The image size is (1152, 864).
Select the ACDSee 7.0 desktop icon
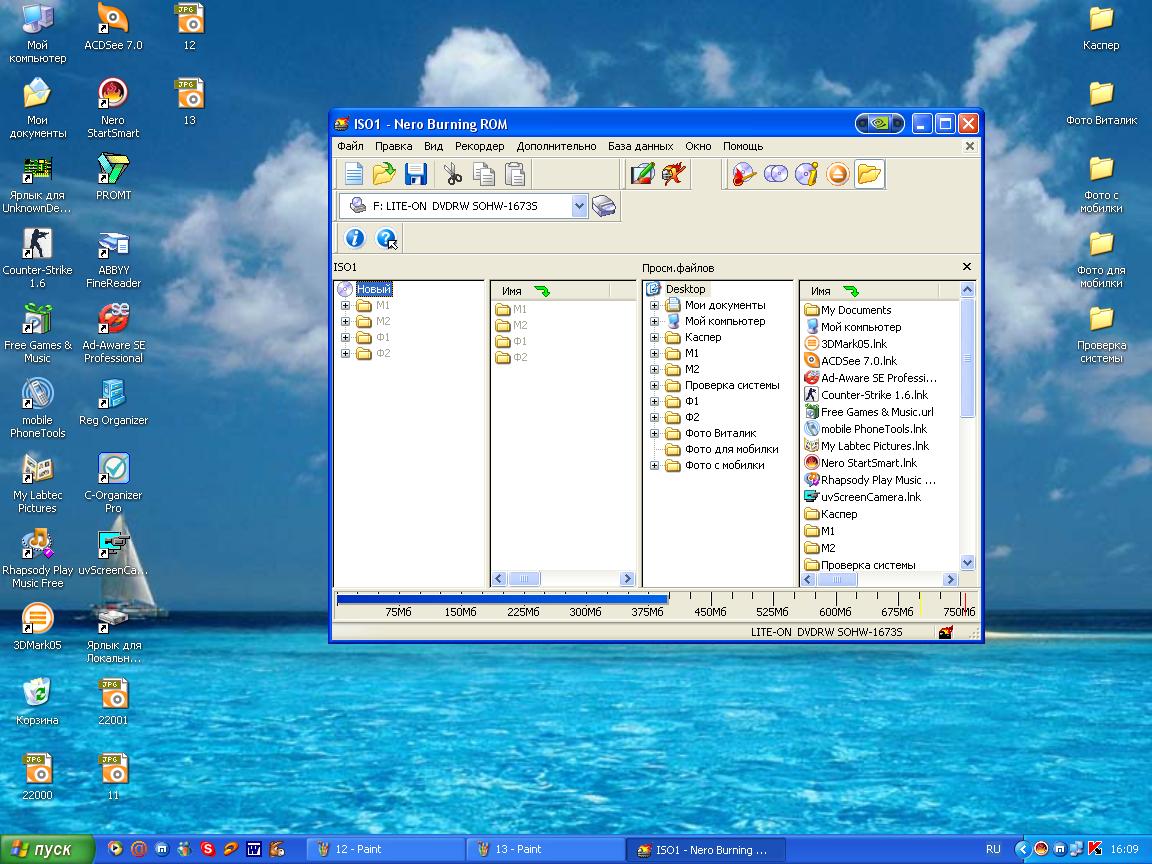[113, 26]
